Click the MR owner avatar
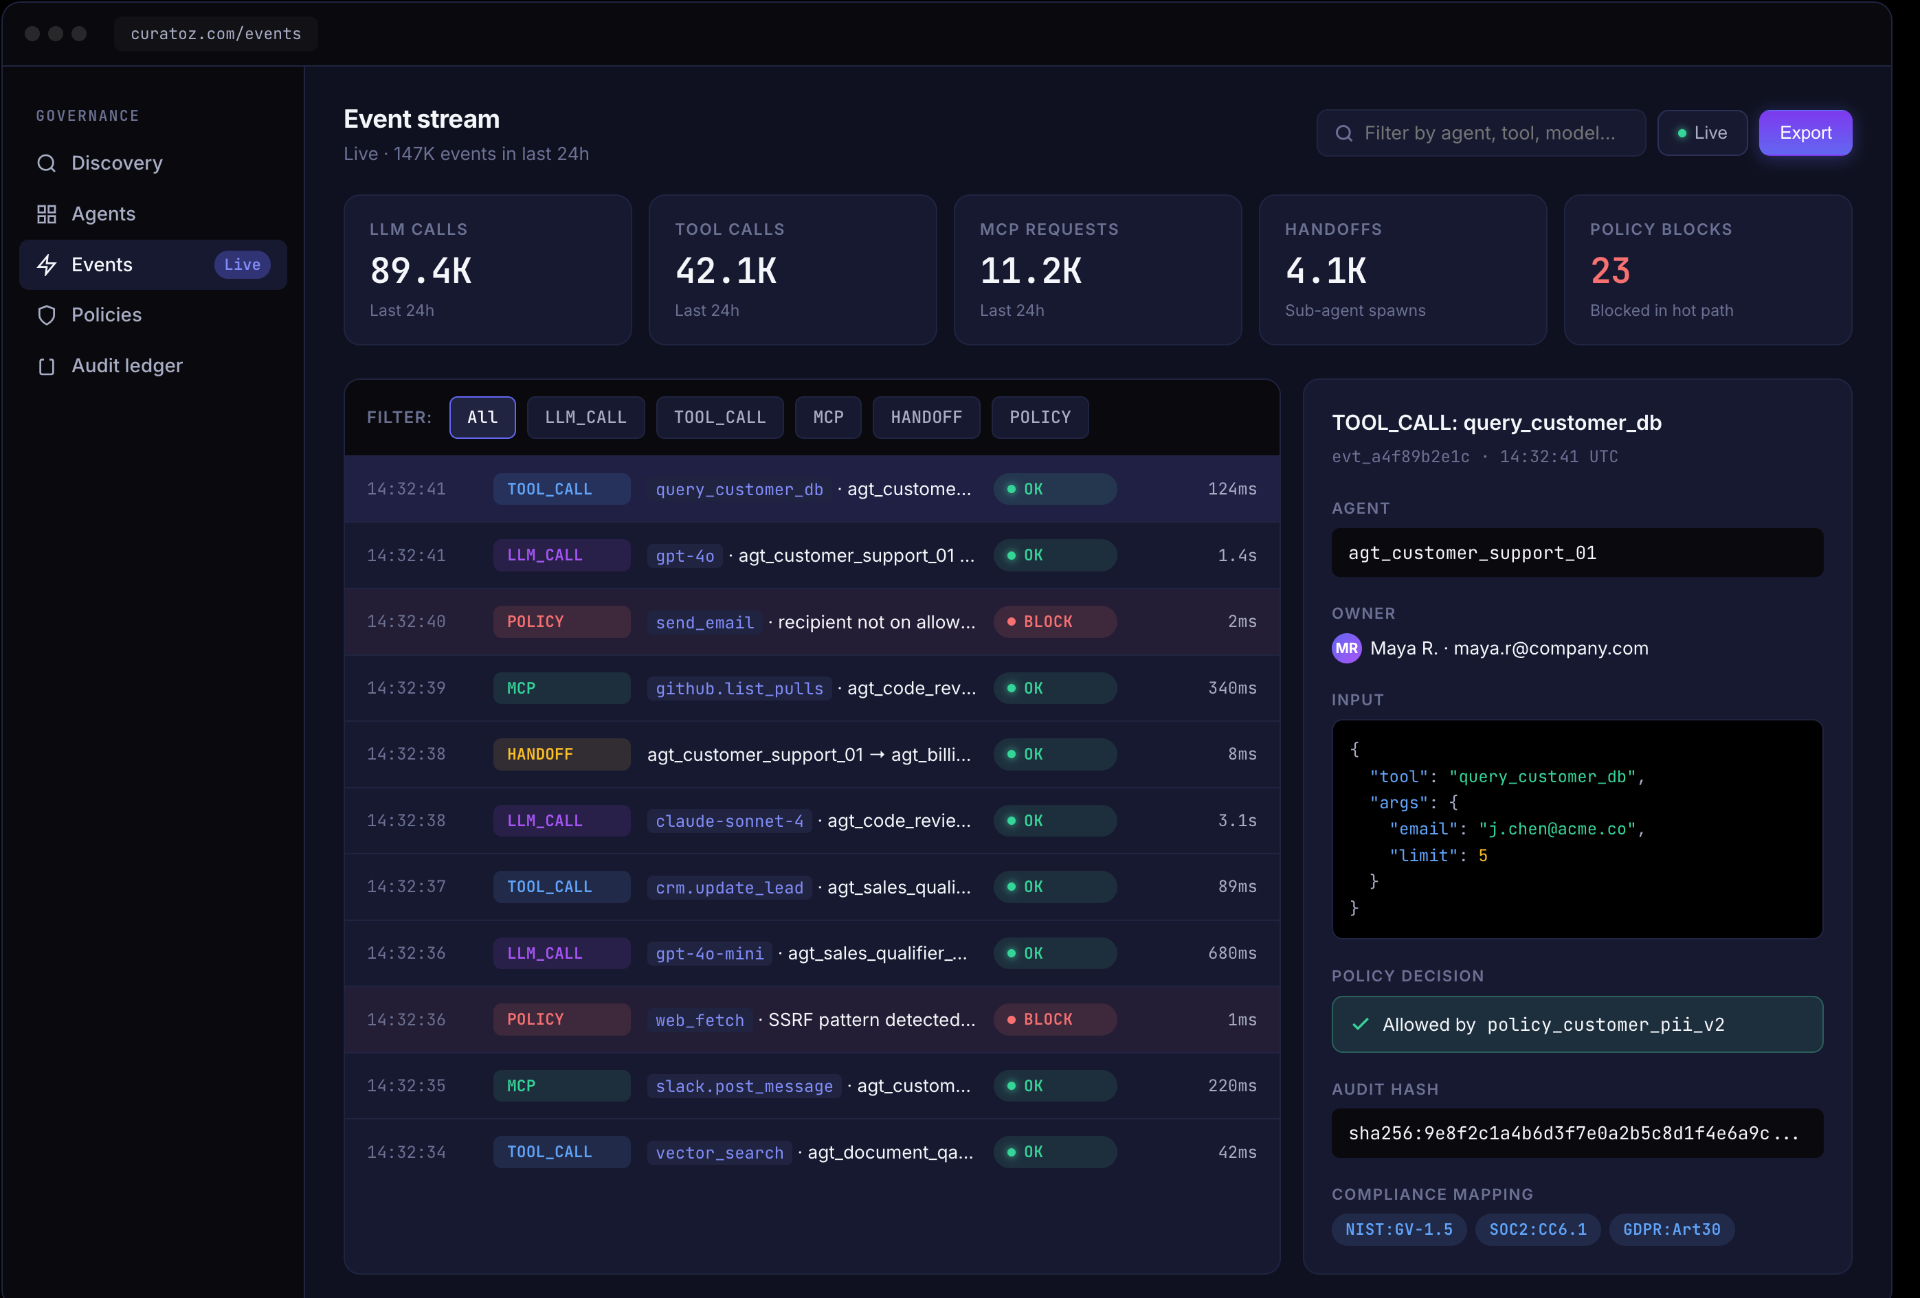 coord(1346,648)
